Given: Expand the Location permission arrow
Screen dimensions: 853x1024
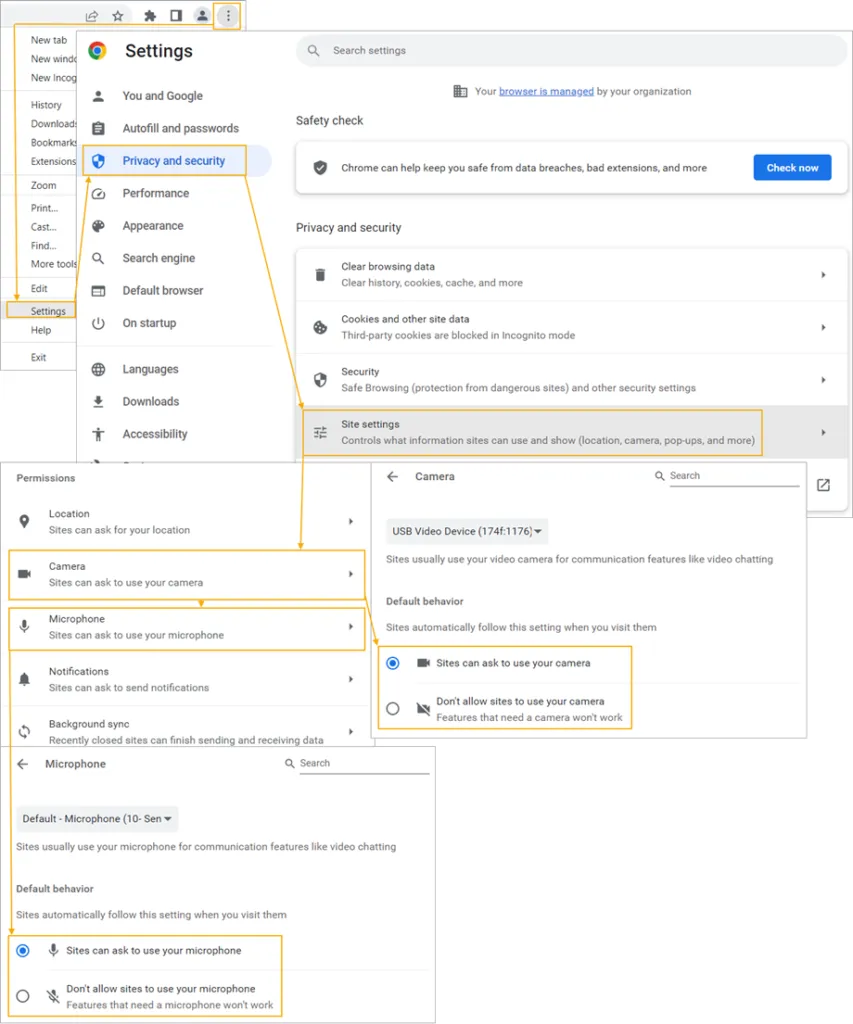Looking at the screenshot, I should click(x=351, y=522).
